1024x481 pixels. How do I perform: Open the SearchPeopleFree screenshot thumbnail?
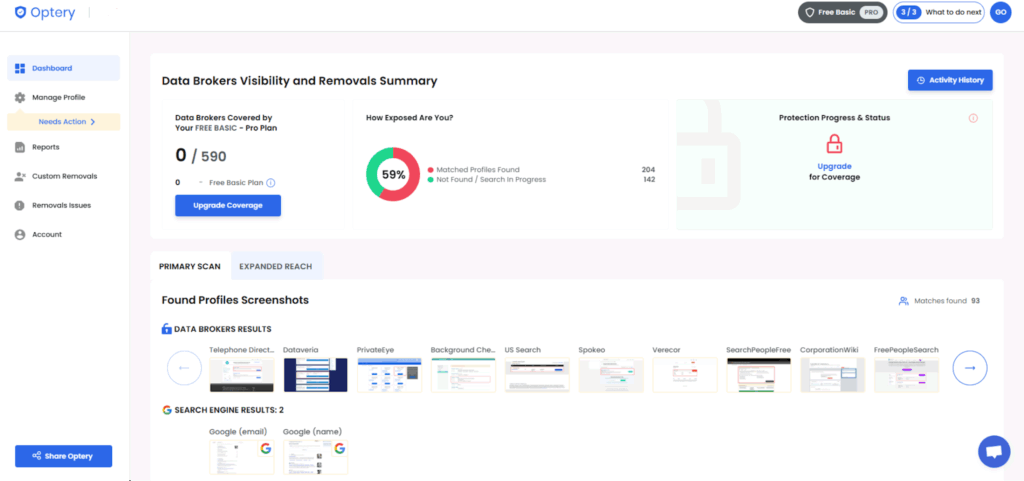758,375
